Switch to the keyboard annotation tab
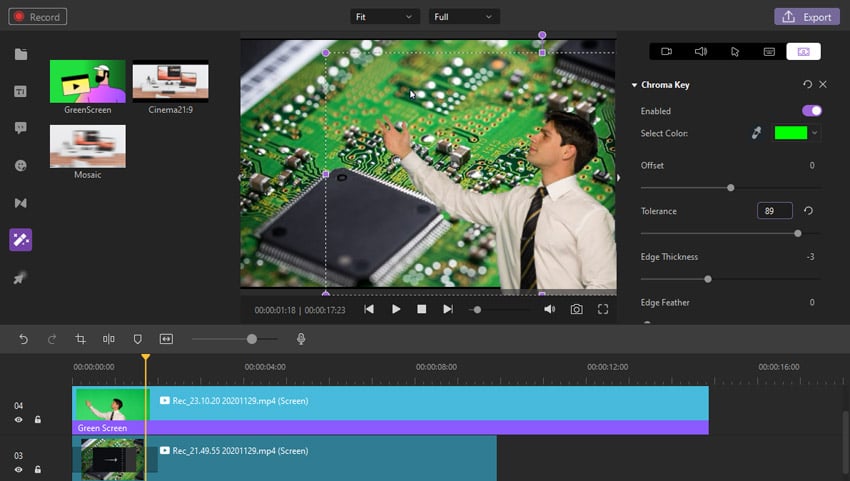The width and height of the screenshot is (850, 481). click(769, 52)
